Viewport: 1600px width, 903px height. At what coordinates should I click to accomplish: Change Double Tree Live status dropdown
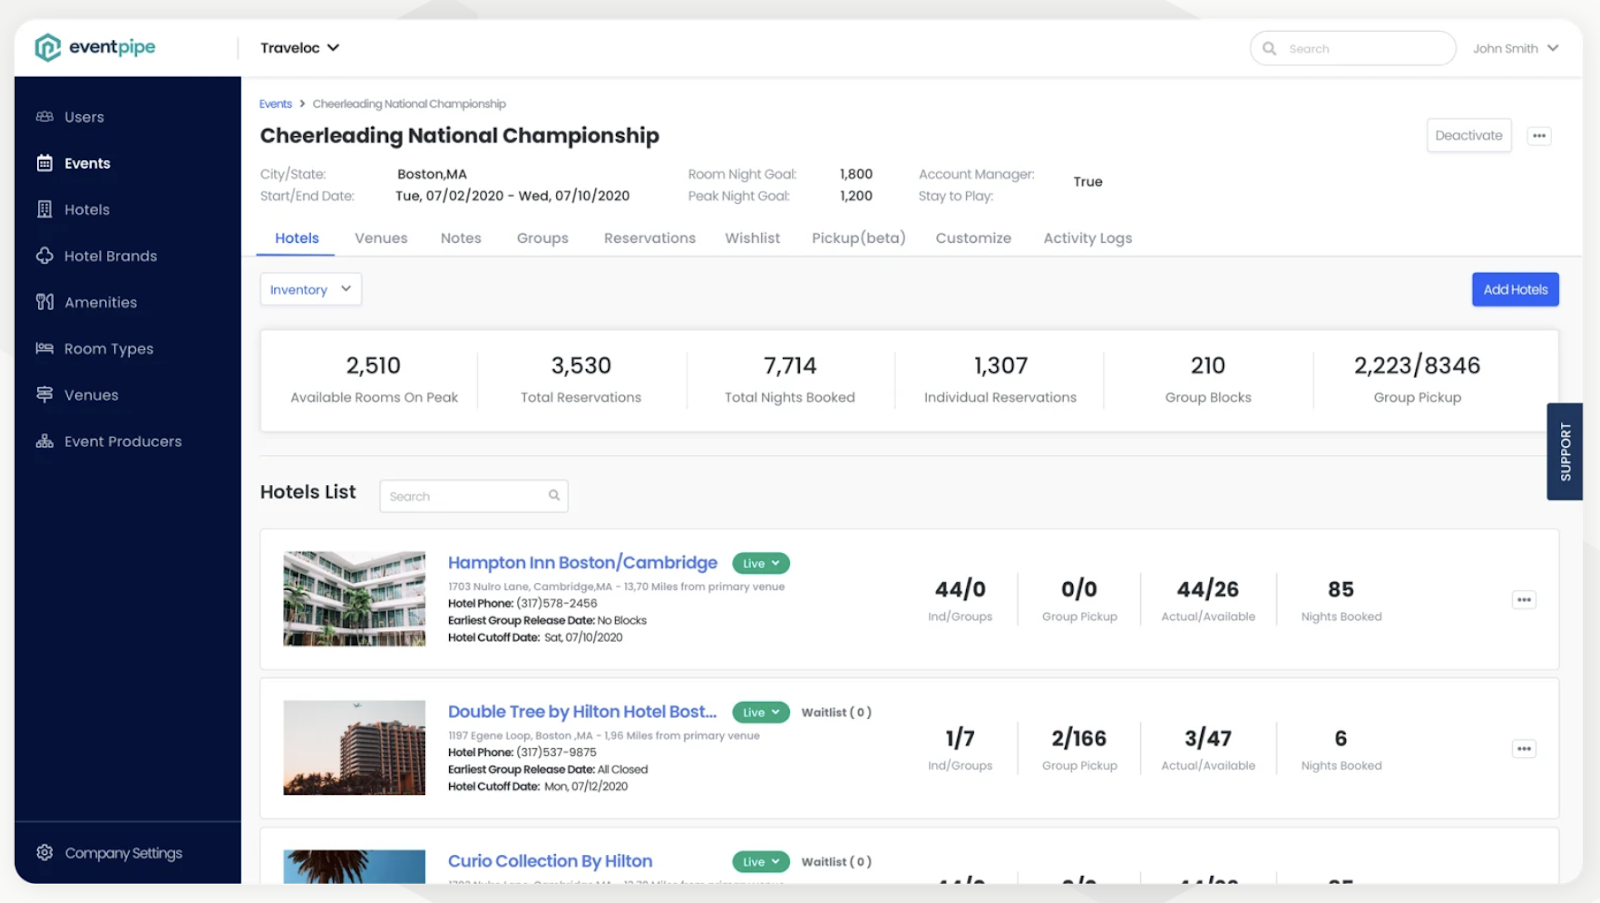point(761,712)
